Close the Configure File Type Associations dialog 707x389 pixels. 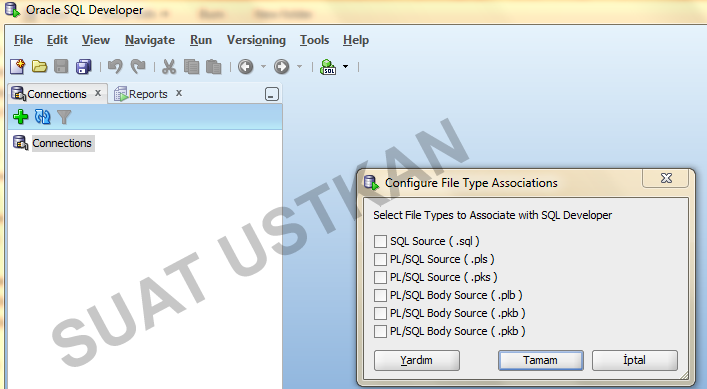pyautogui.click(x=666, y=178)
